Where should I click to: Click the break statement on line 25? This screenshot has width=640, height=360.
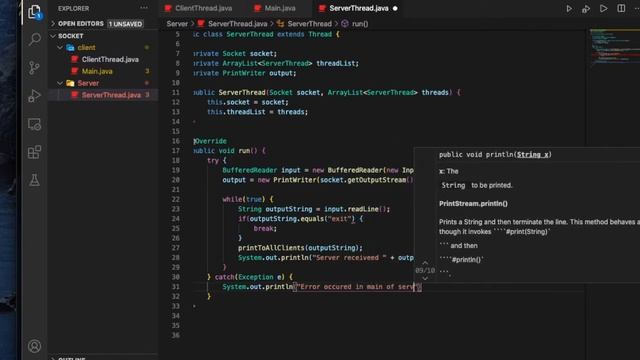pos(265,229)
